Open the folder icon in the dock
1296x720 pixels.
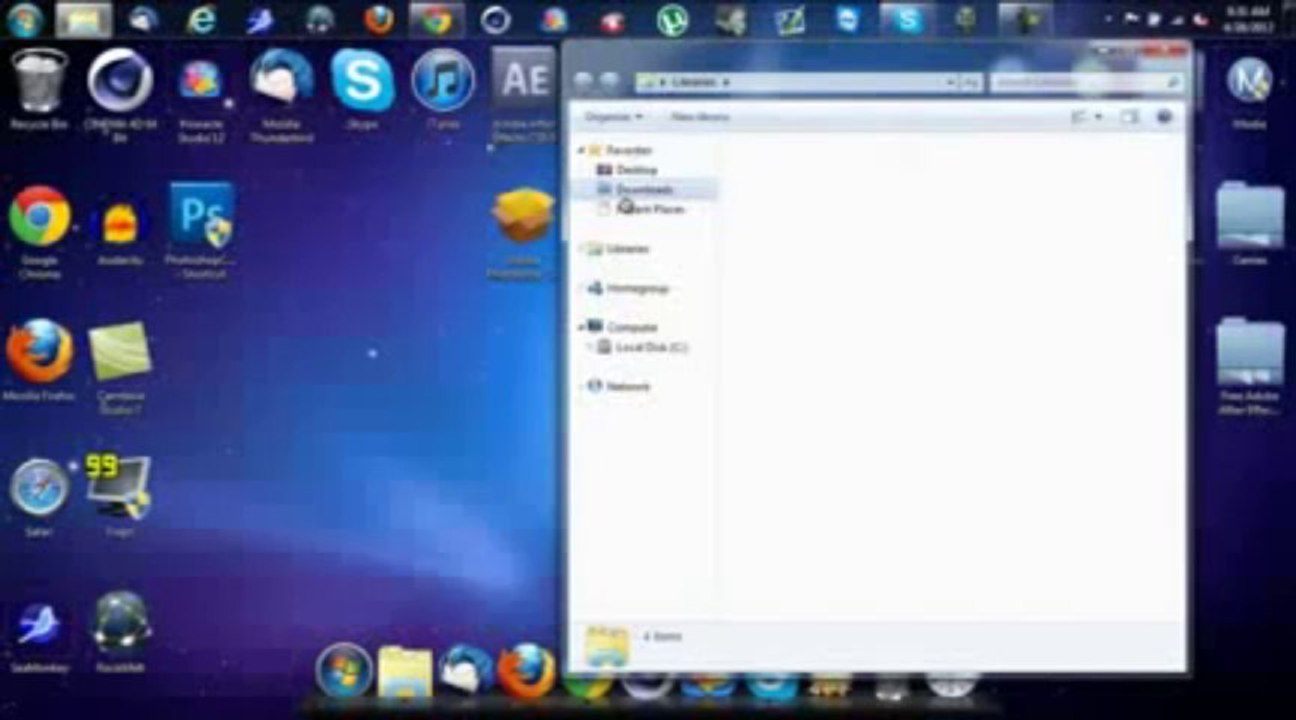[405, 673]
